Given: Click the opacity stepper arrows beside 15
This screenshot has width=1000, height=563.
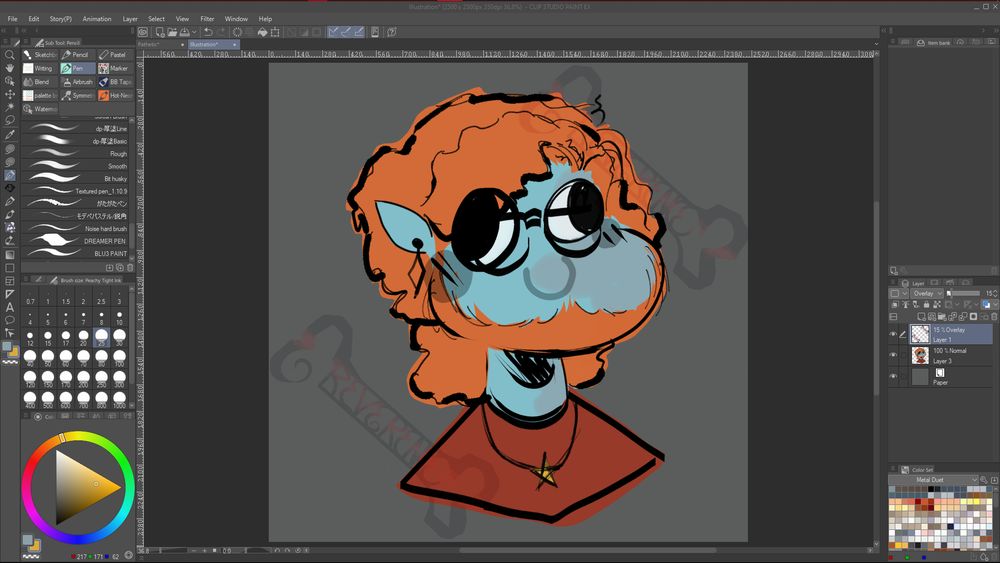Looking at the screenshot, I should point(996,293).
